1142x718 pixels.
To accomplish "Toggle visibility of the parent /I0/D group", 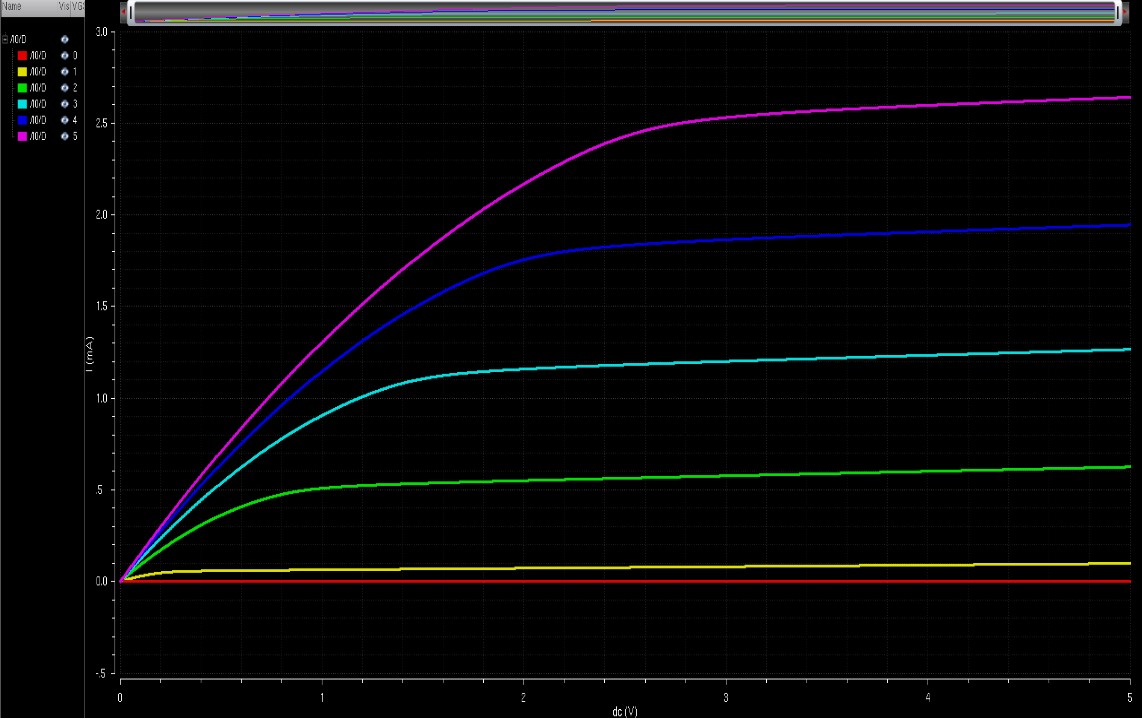I will (65, 39).
